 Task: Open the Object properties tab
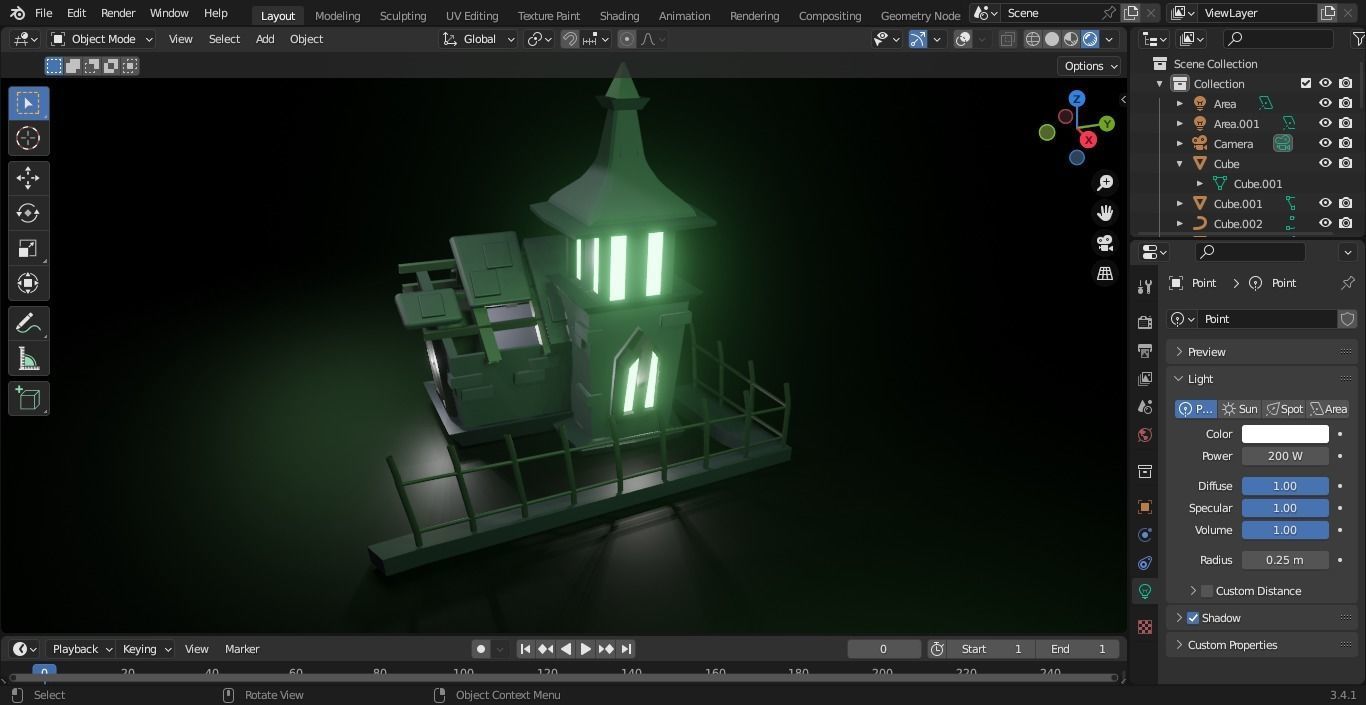point(1145,507)
